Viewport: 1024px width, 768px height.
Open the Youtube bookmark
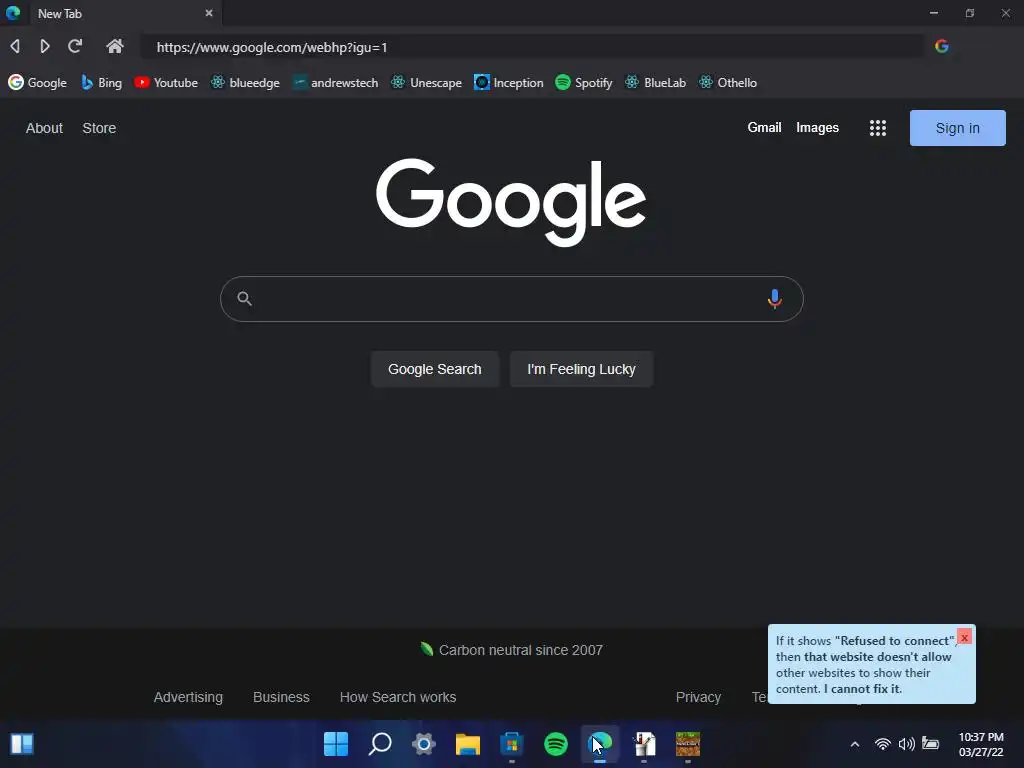[166, 82]
